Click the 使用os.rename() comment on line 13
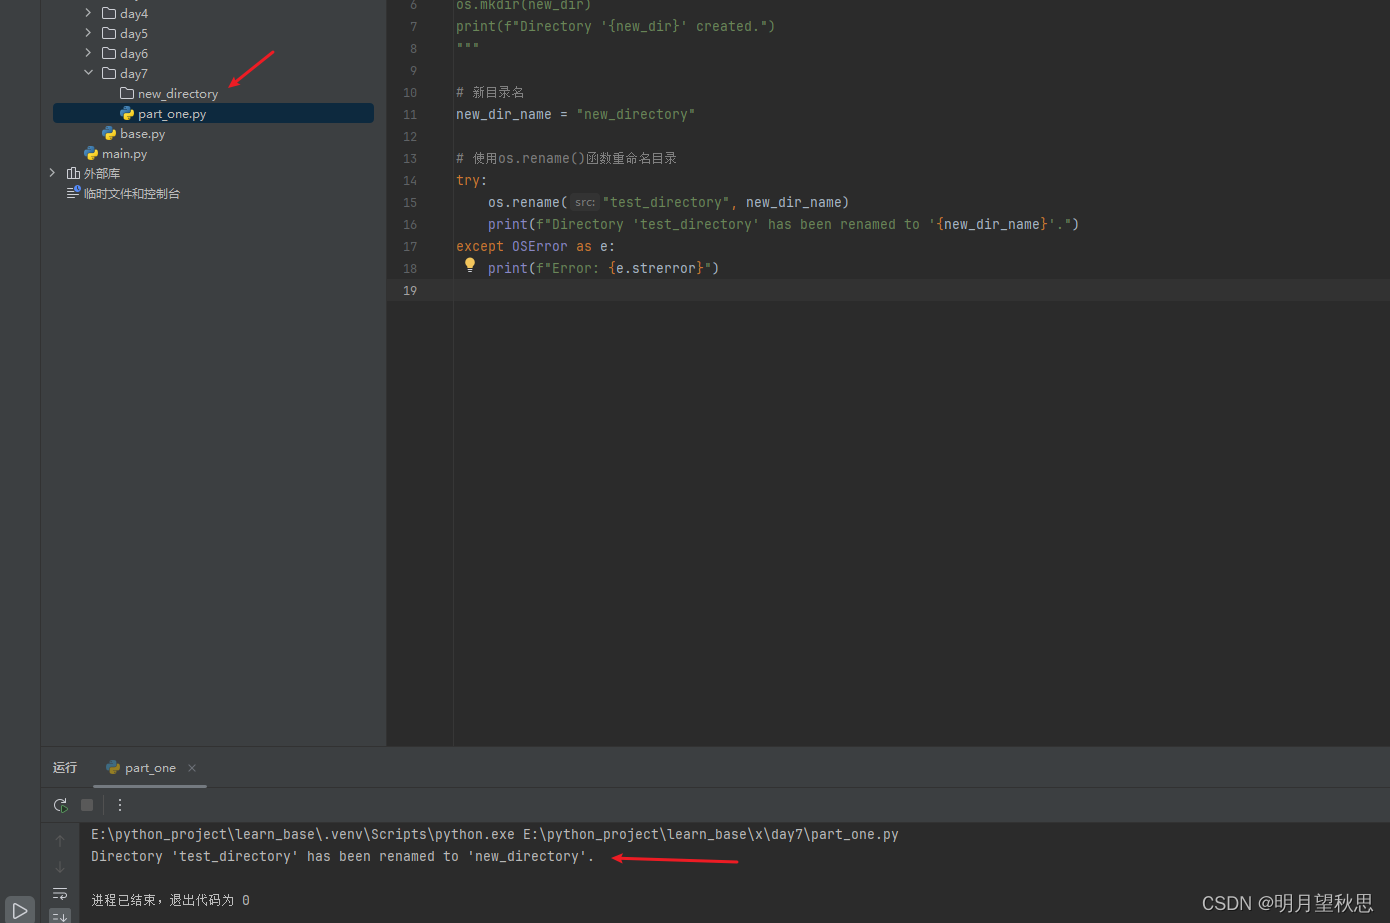The width and height of the screenshot is (1390, 923). tap(566, 158)
